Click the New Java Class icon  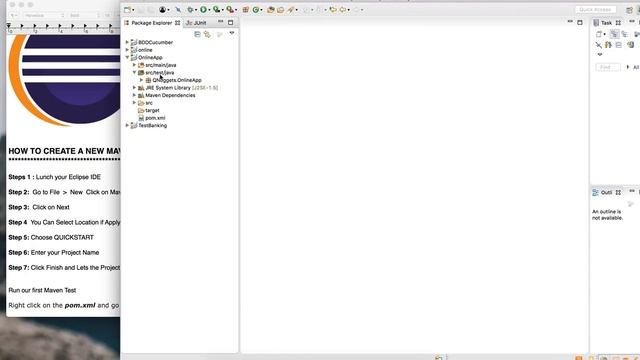click(x=256, y=9)
